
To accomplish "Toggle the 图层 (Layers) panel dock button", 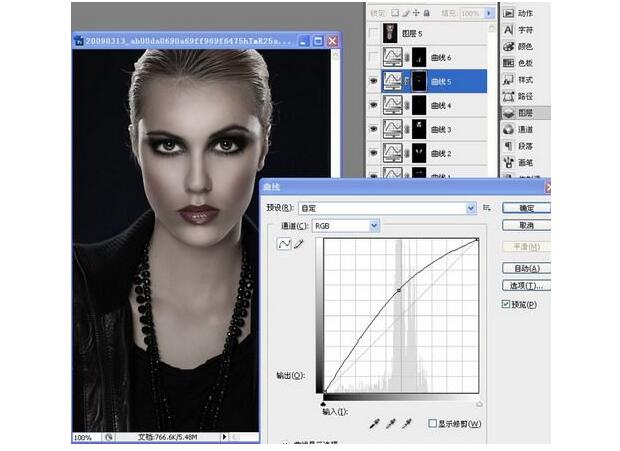I will point(525,113).
